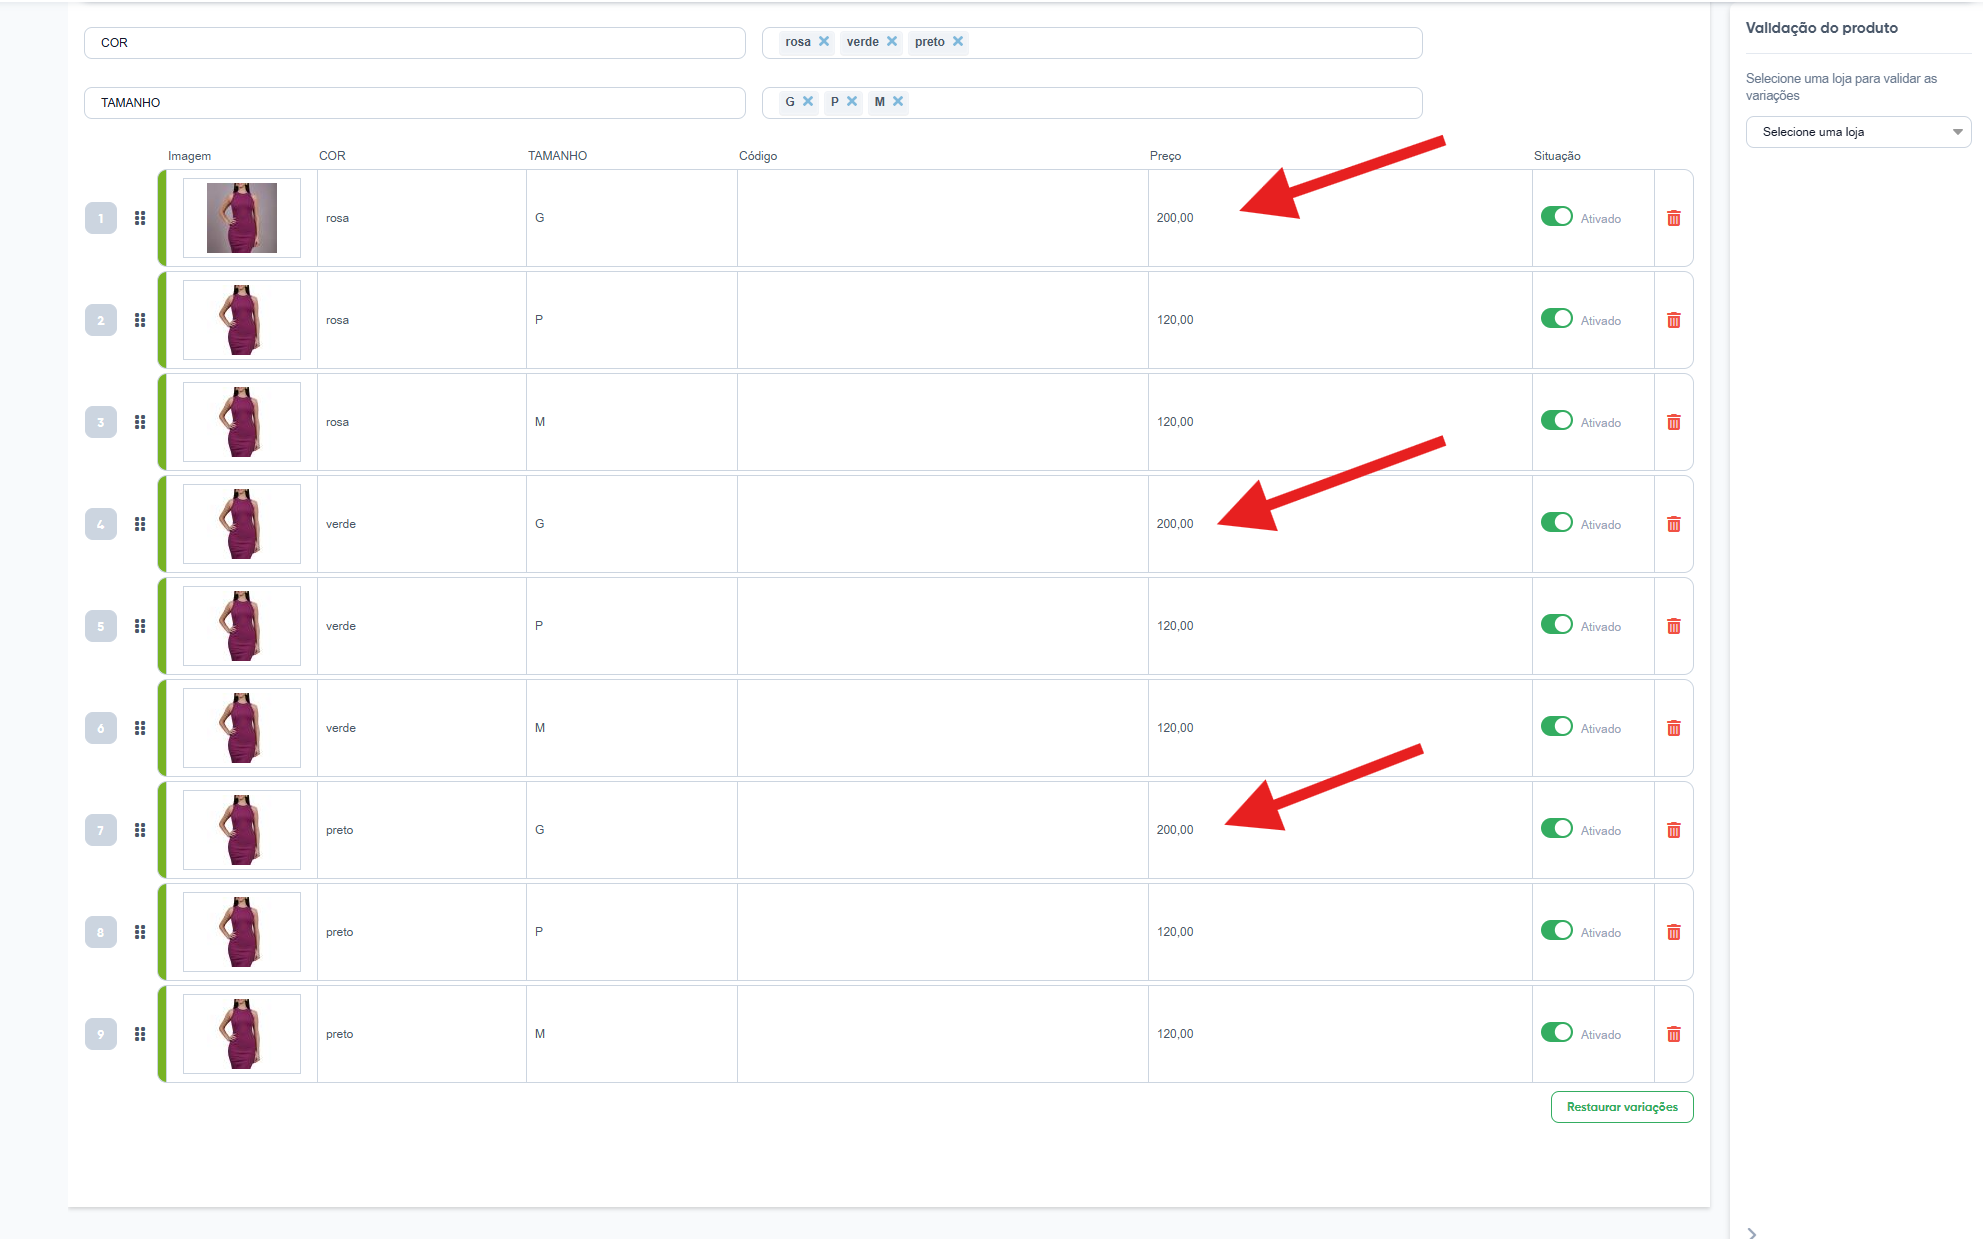This screenshot has width=1983, height=1239.
Task: Remove size G tag from TAMANHO
Action: 808,102
